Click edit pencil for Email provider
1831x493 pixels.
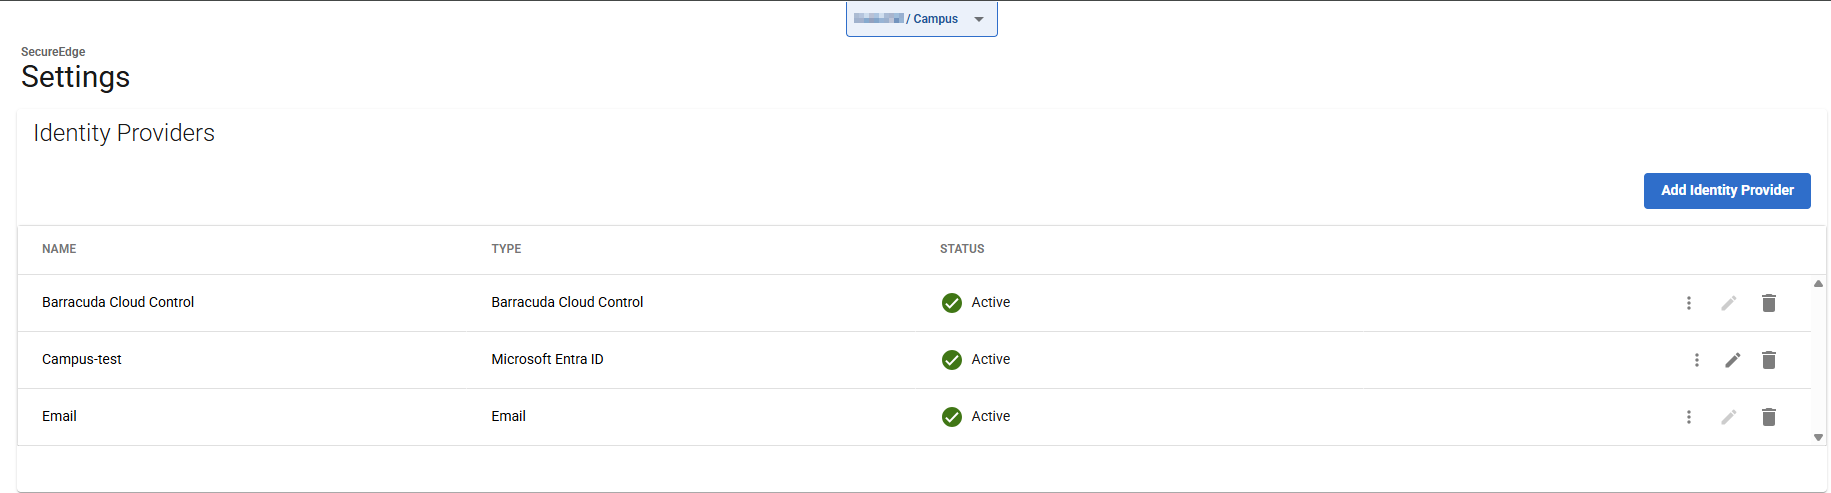point(1729,417)
